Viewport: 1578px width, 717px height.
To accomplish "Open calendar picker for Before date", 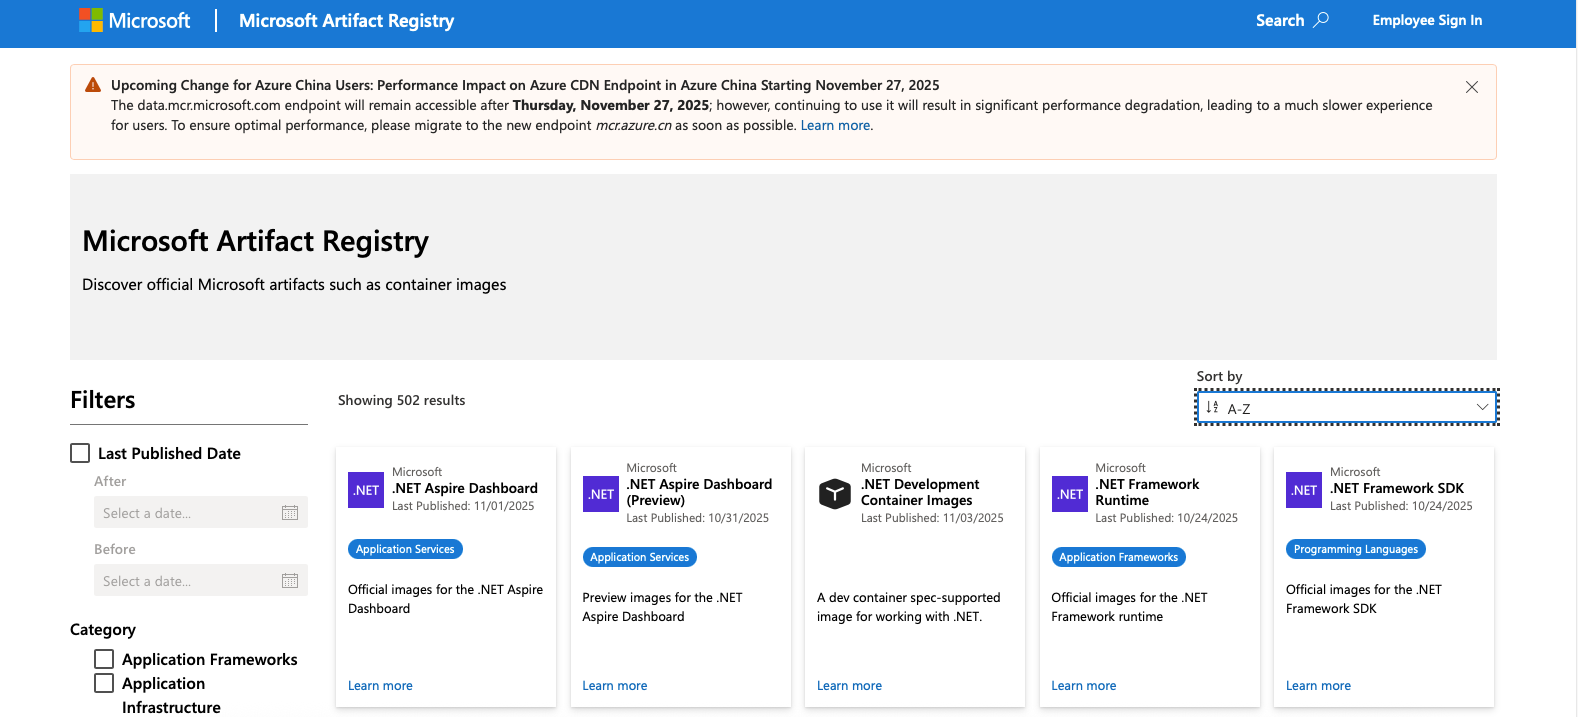I will [290, 581].
